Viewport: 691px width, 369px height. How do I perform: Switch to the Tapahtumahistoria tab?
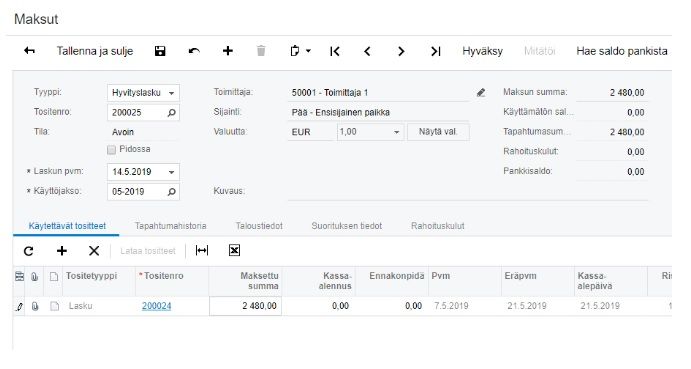tap(171, 226)
